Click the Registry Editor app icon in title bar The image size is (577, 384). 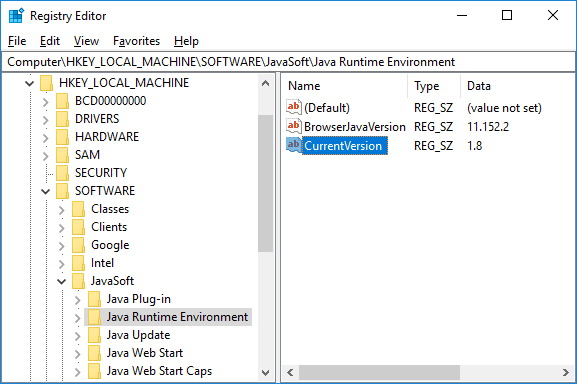click(16, 16)
